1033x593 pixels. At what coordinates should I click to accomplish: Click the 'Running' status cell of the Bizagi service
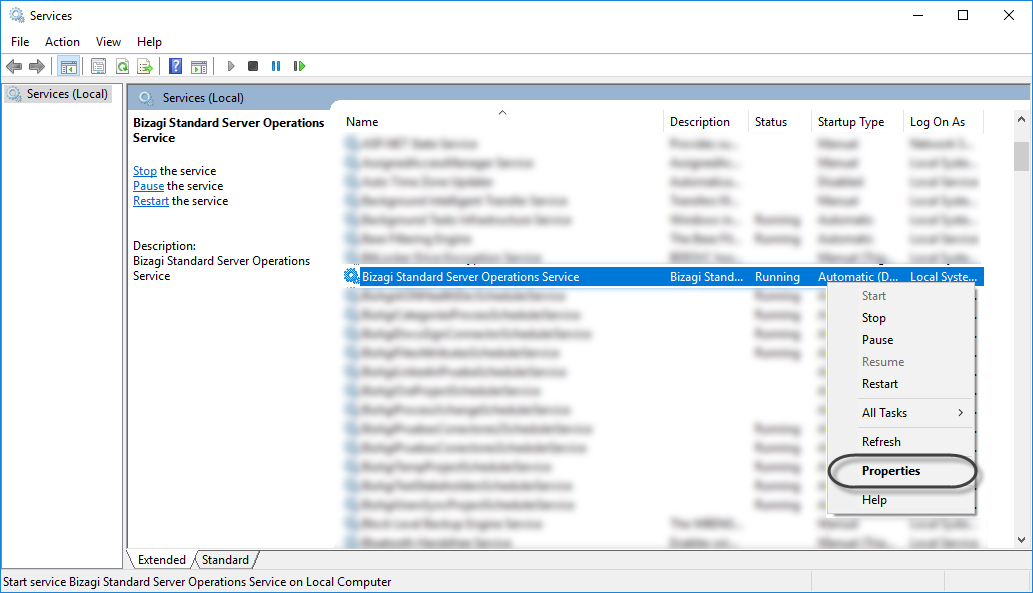pyautogui.click(x=777, y=277)
